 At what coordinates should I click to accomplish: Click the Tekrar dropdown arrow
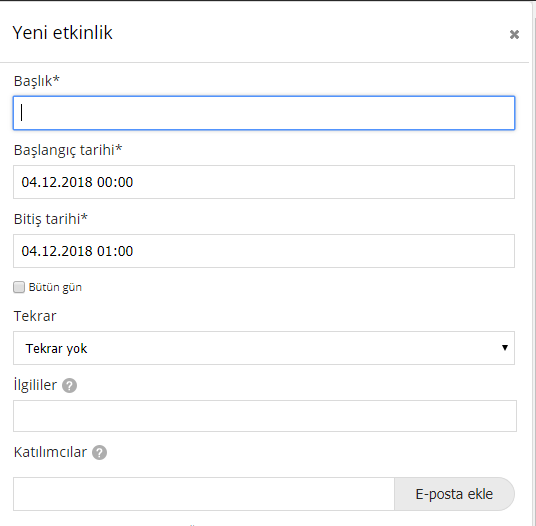click(505, 348)
